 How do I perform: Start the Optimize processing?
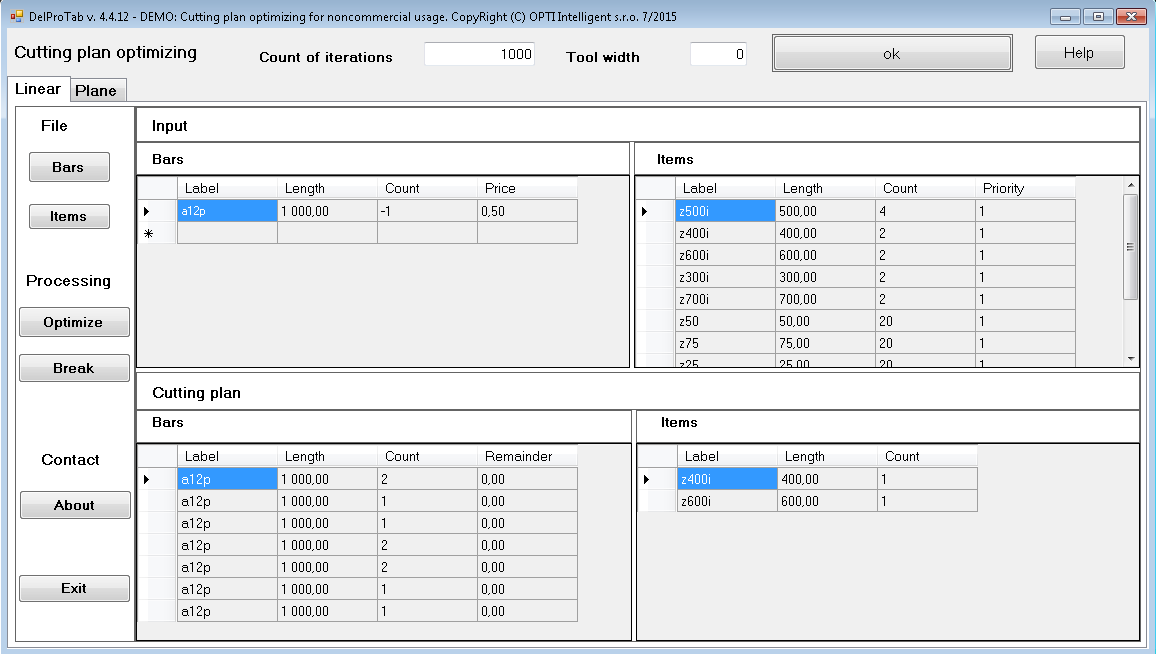pos(74,322)
